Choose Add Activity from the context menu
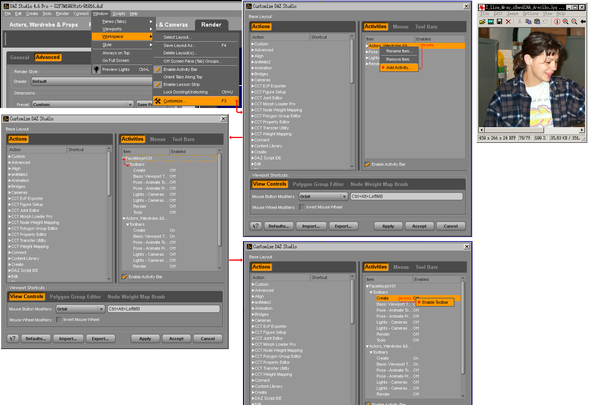This screenshot has height=405, width=600. (x=399, y=68)
